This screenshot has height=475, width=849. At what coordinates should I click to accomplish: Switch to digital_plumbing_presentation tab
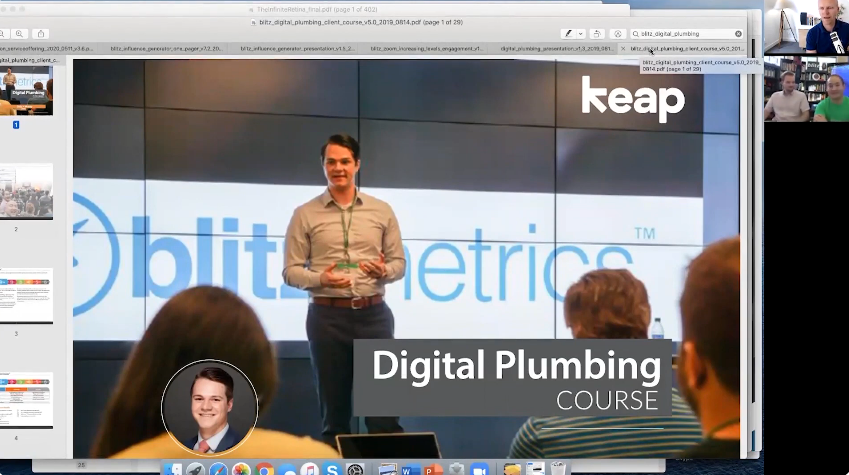(557, 49)
